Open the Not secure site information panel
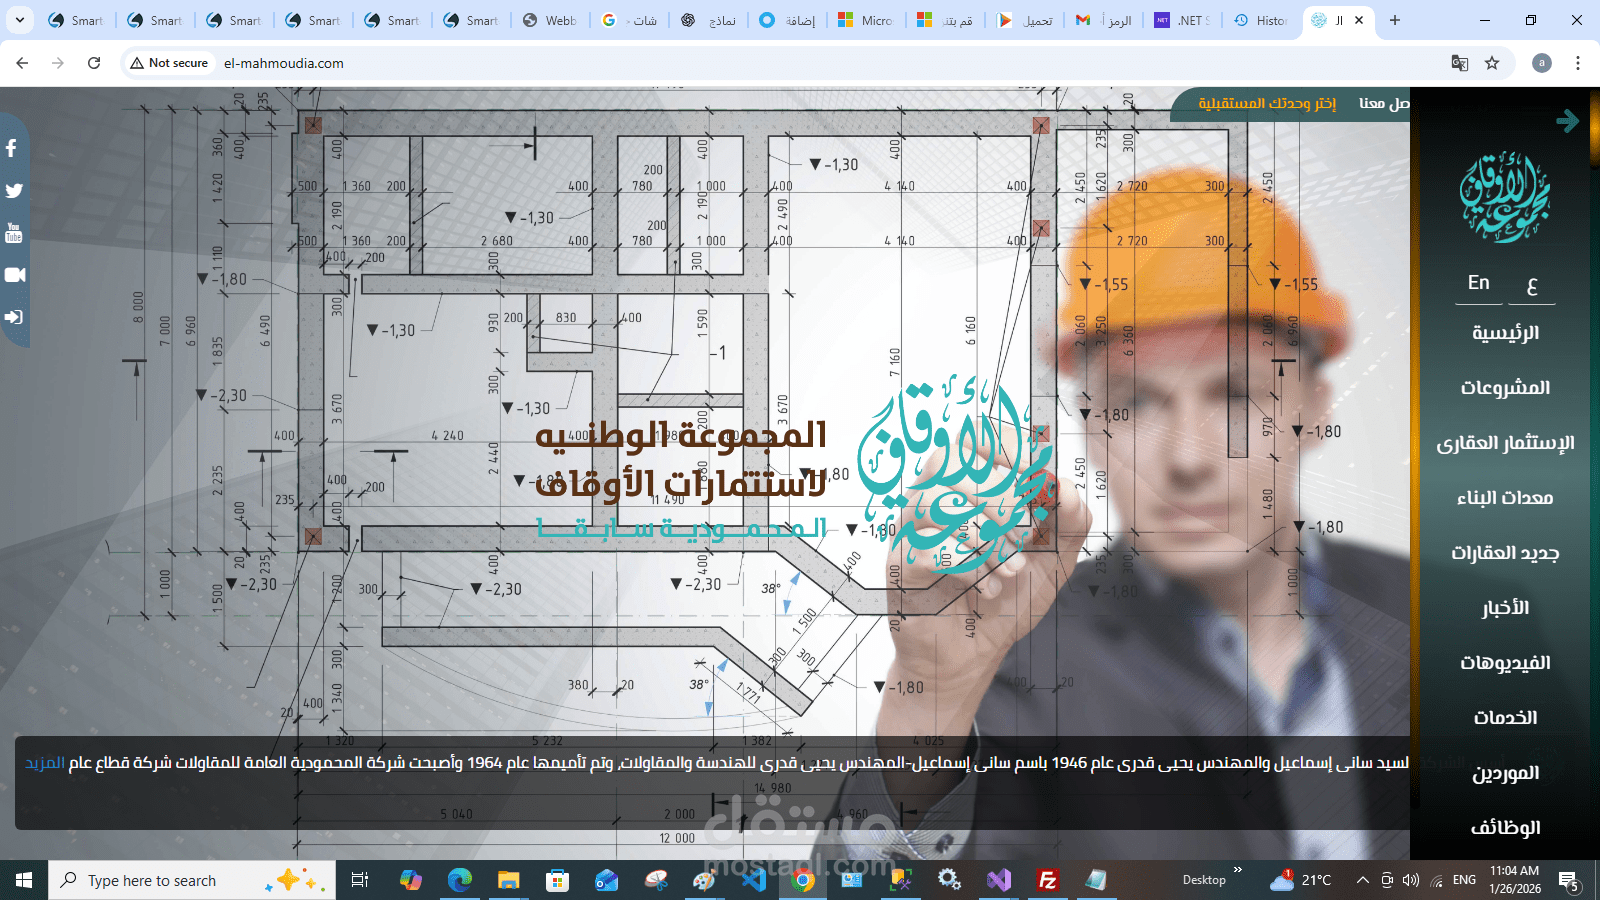This screenshot has width=1600, height=900. [x=168, y=62]
